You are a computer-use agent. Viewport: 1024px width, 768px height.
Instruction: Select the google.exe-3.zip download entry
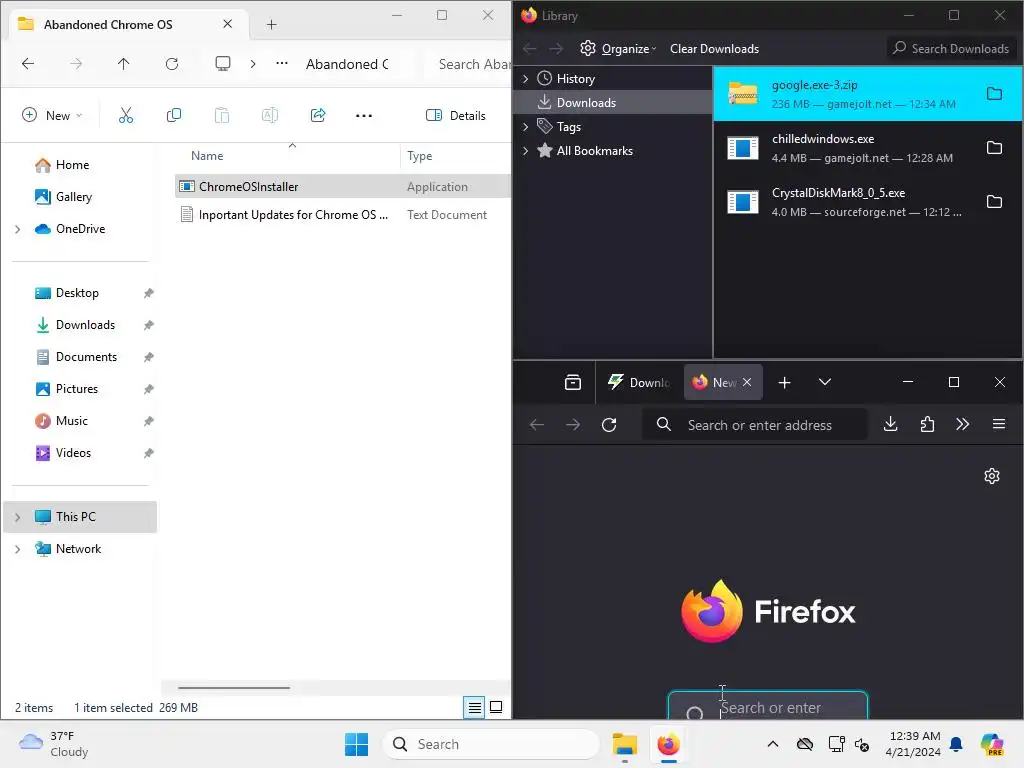[x=867, y=94]
